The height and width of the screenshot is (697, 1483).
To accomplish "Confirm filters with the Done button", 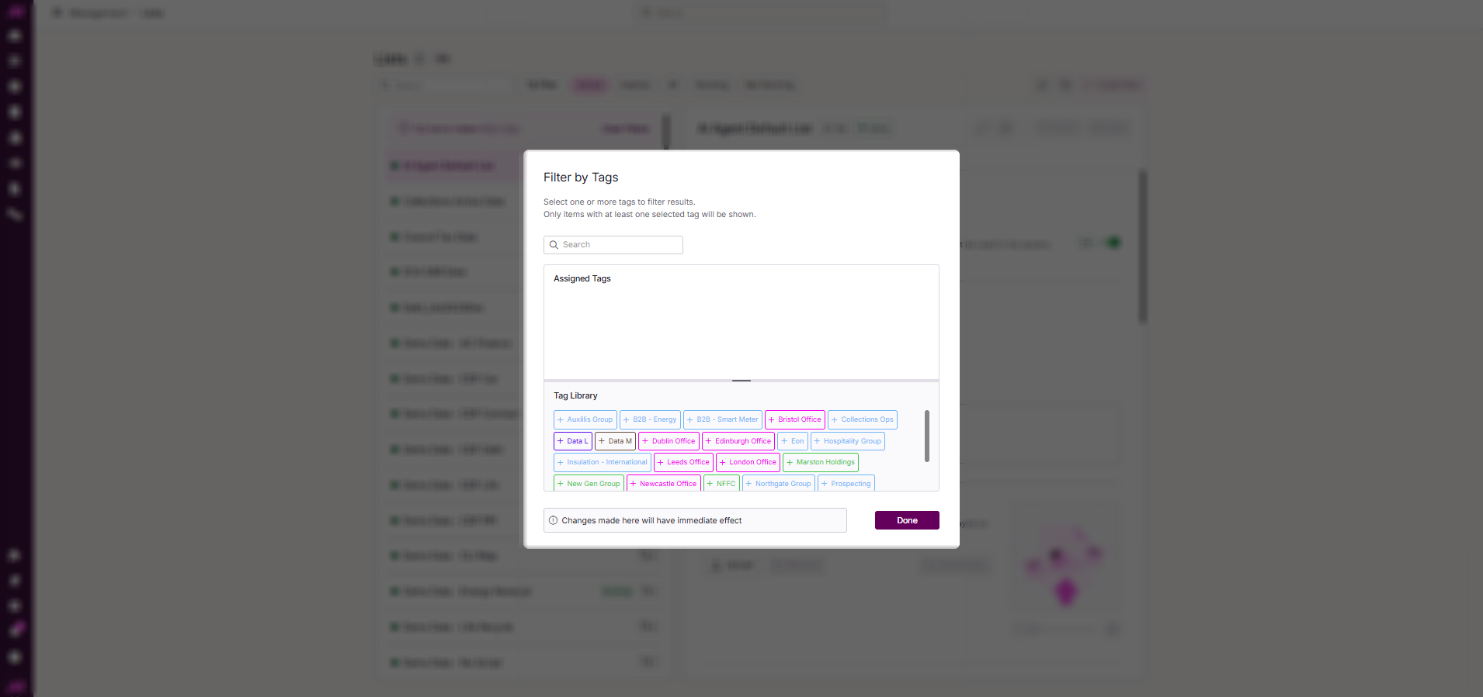I will point(907,520).
